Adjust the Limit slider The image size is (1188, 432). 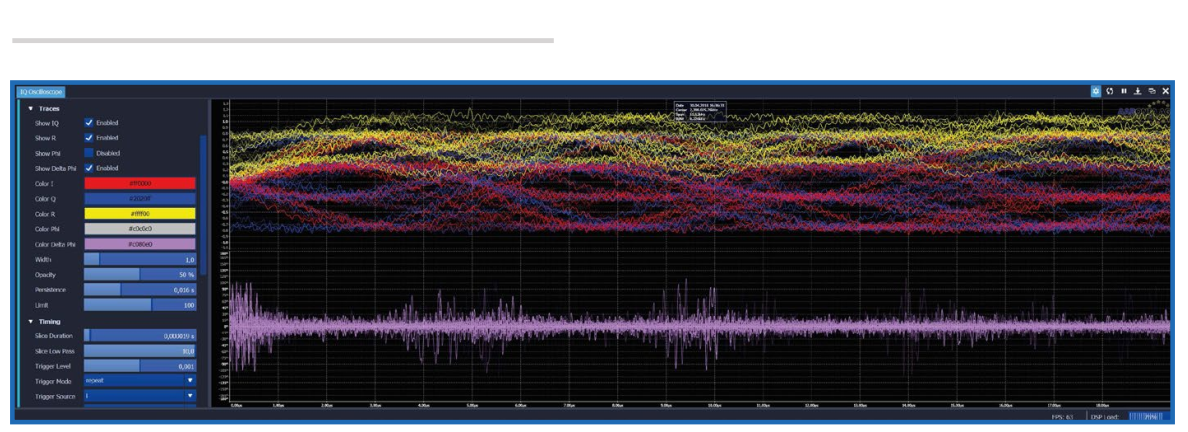coord(139,305)
